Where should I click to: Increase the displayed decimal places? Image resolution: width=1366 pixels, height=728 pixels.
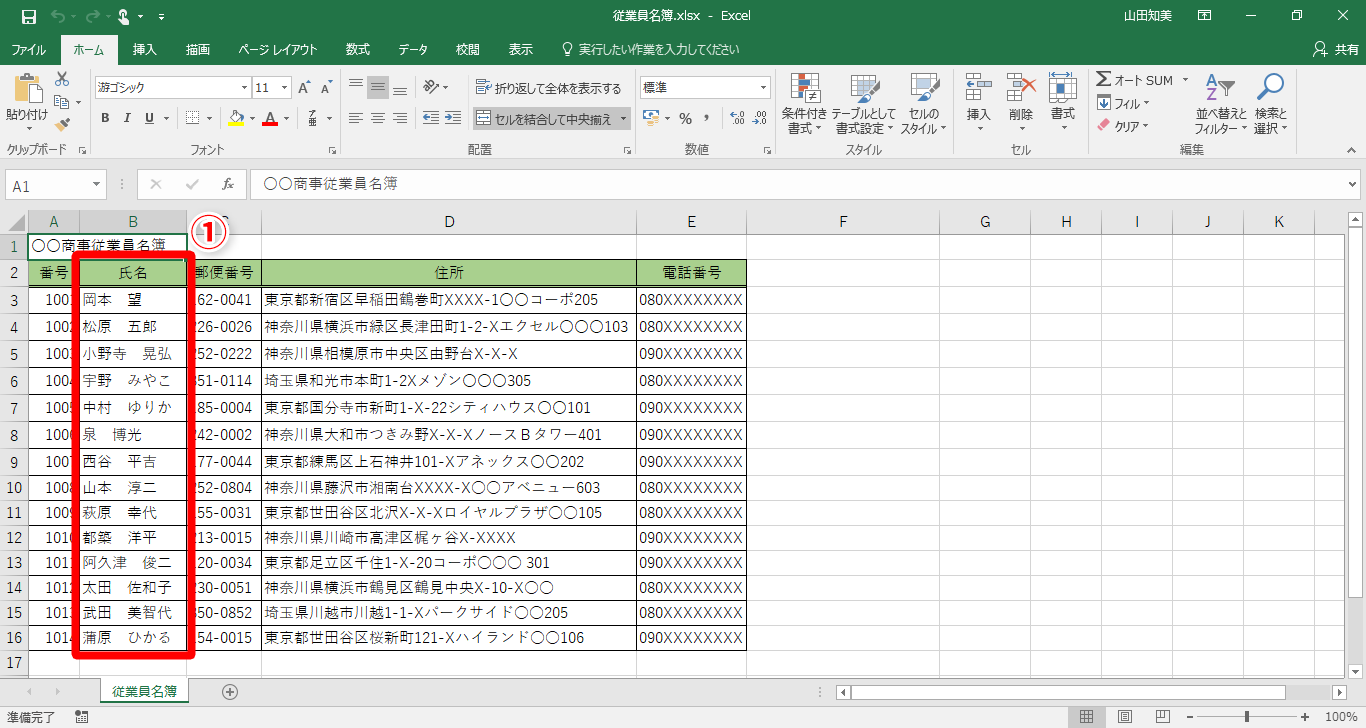click(738, 118)
